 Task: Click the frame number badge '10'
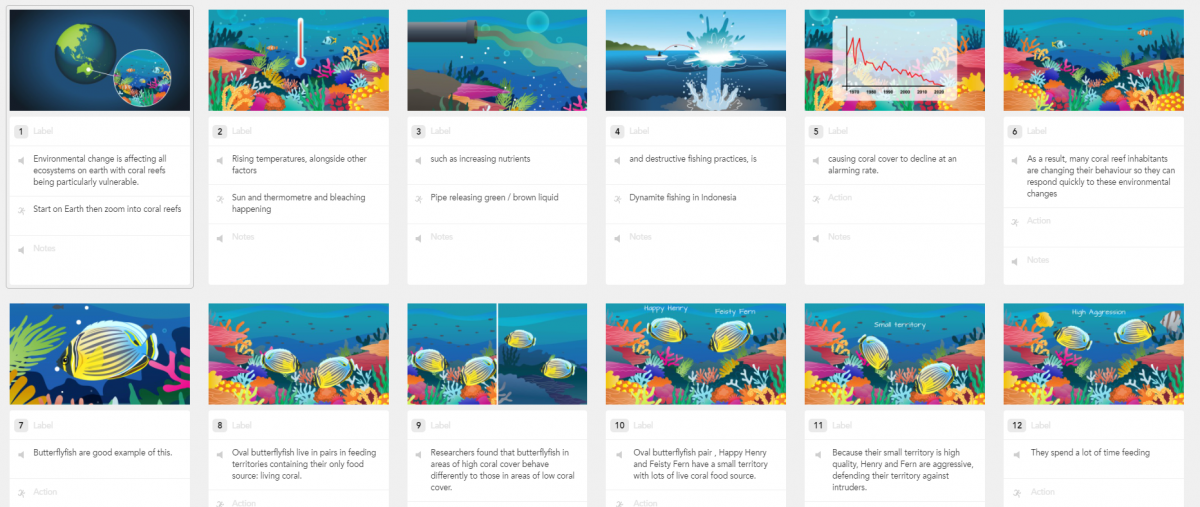coord(619,425)
